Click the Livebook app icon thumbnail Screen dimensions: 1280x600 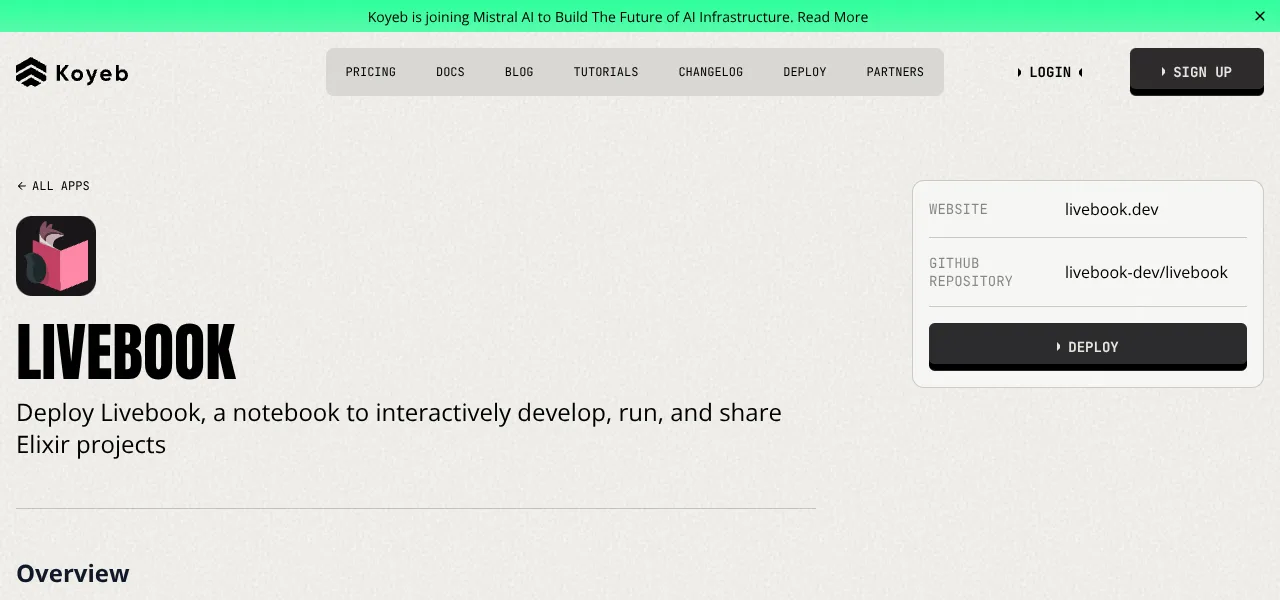56,256
